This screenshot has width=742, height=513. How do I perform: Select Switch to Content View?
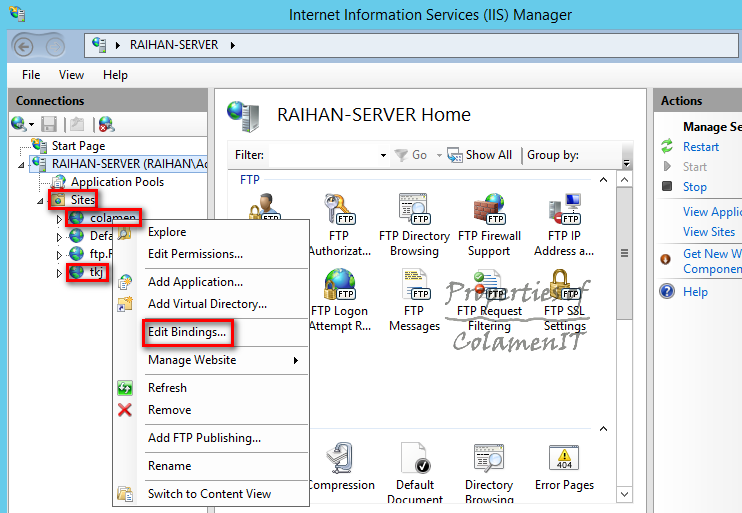[211, 493]
